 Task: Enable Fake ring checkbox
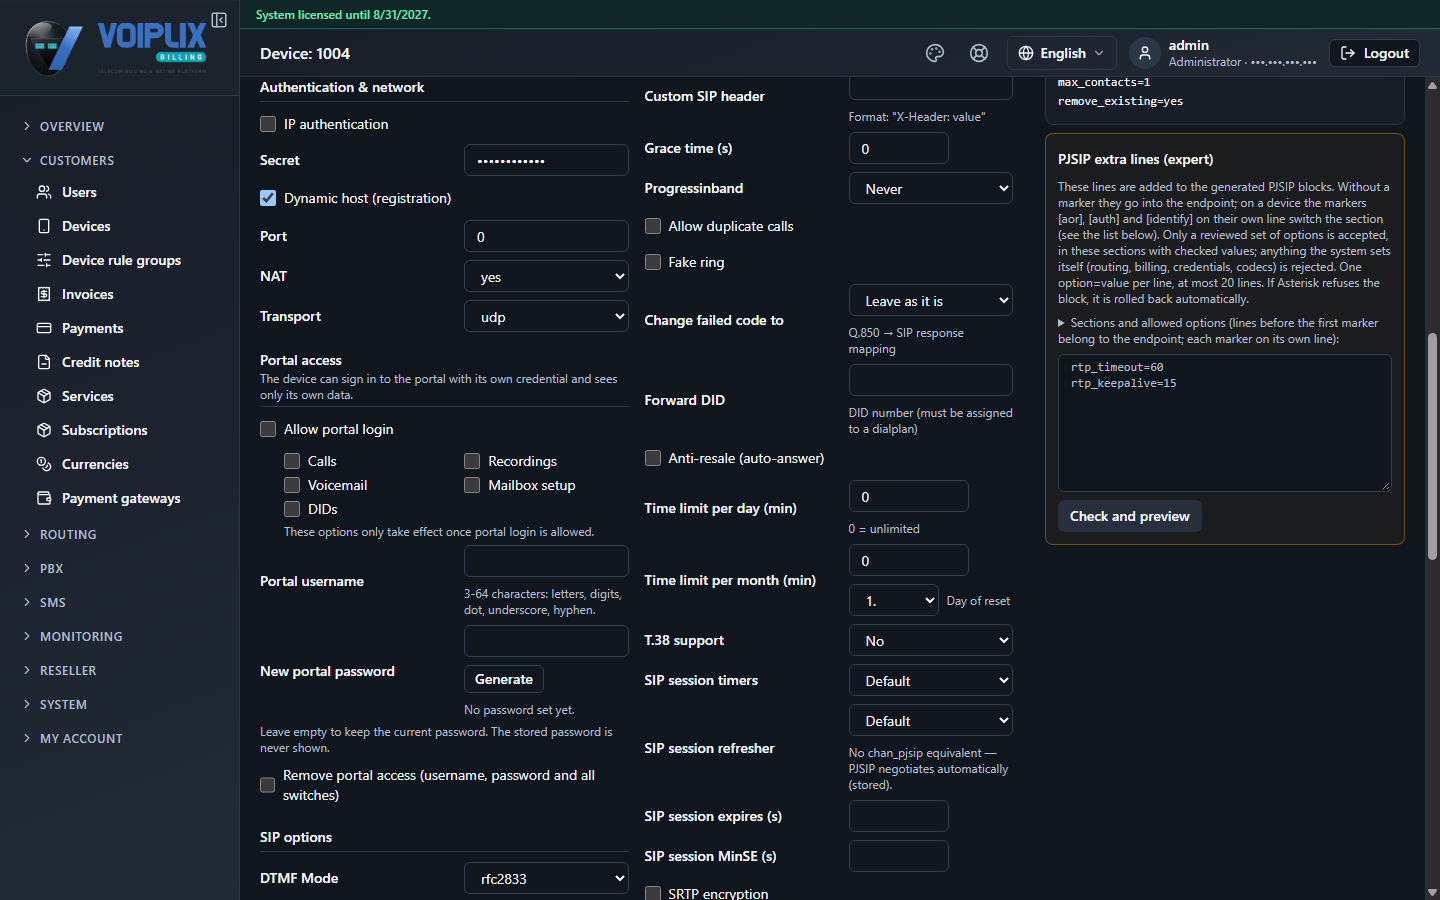(653, 262)
